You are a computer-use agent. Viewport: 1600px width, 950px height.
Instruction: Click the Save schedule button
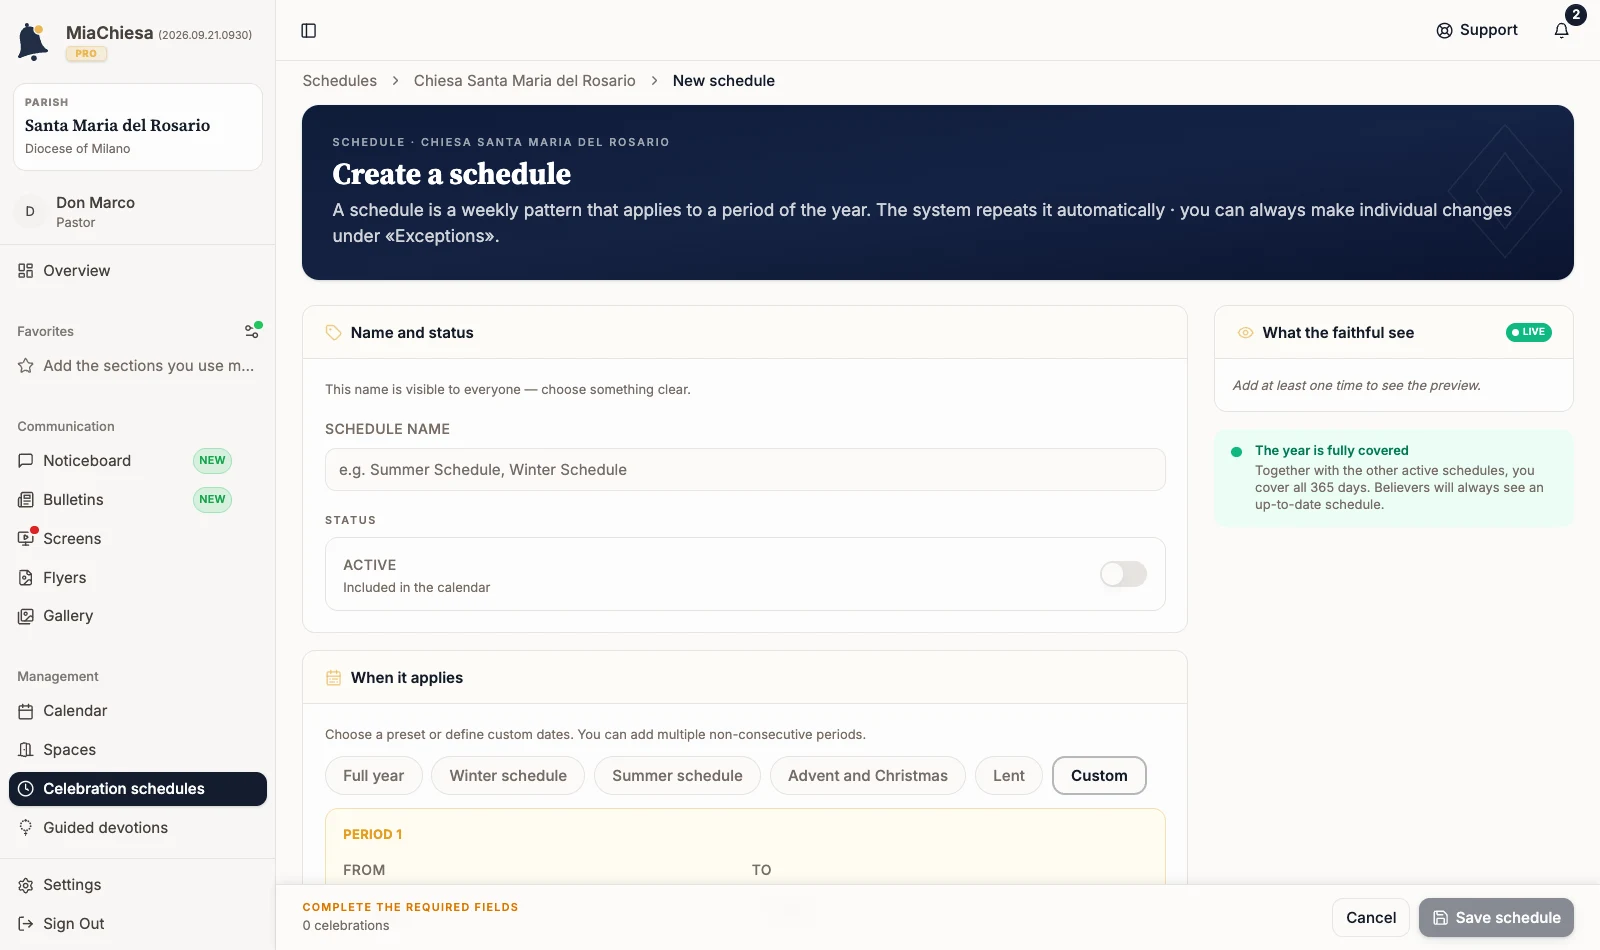tap(1496, 918)
